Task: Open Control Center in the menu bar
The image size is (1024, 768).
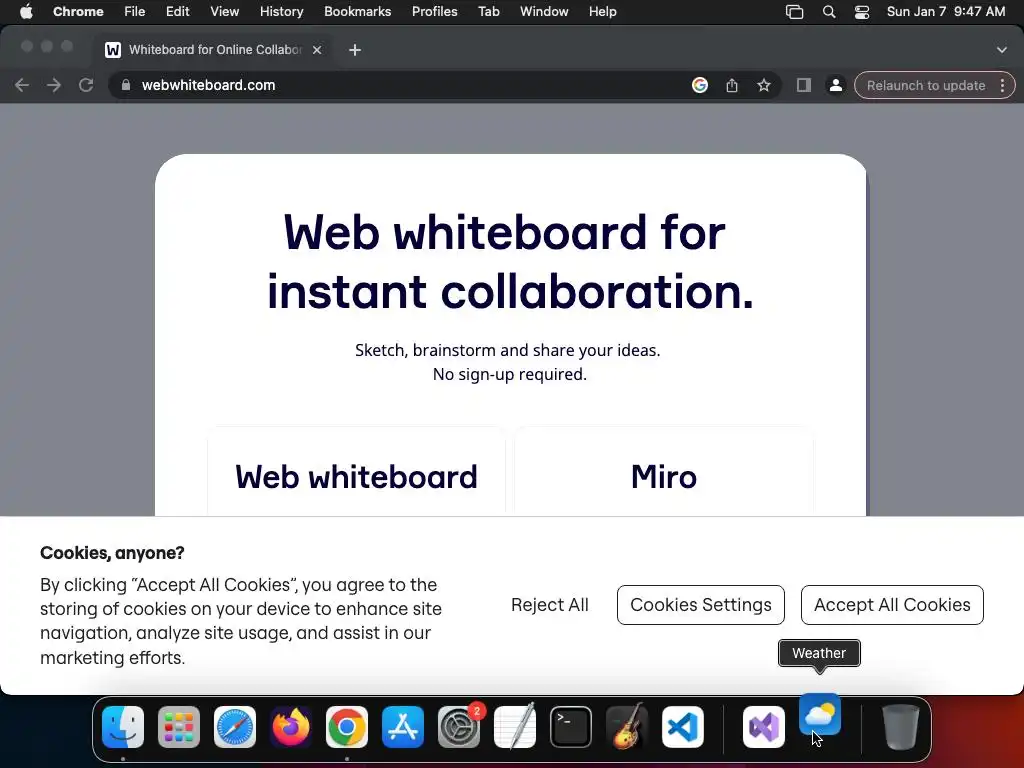Action: coord(862,11)
